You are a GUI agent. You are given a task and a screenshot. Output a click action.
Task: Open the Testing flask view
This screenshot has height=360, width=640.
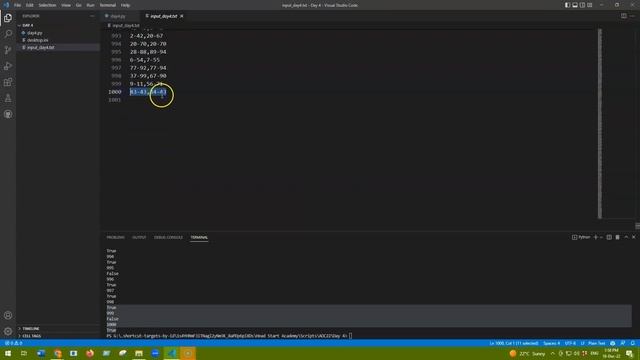click(x=8, y=98)
